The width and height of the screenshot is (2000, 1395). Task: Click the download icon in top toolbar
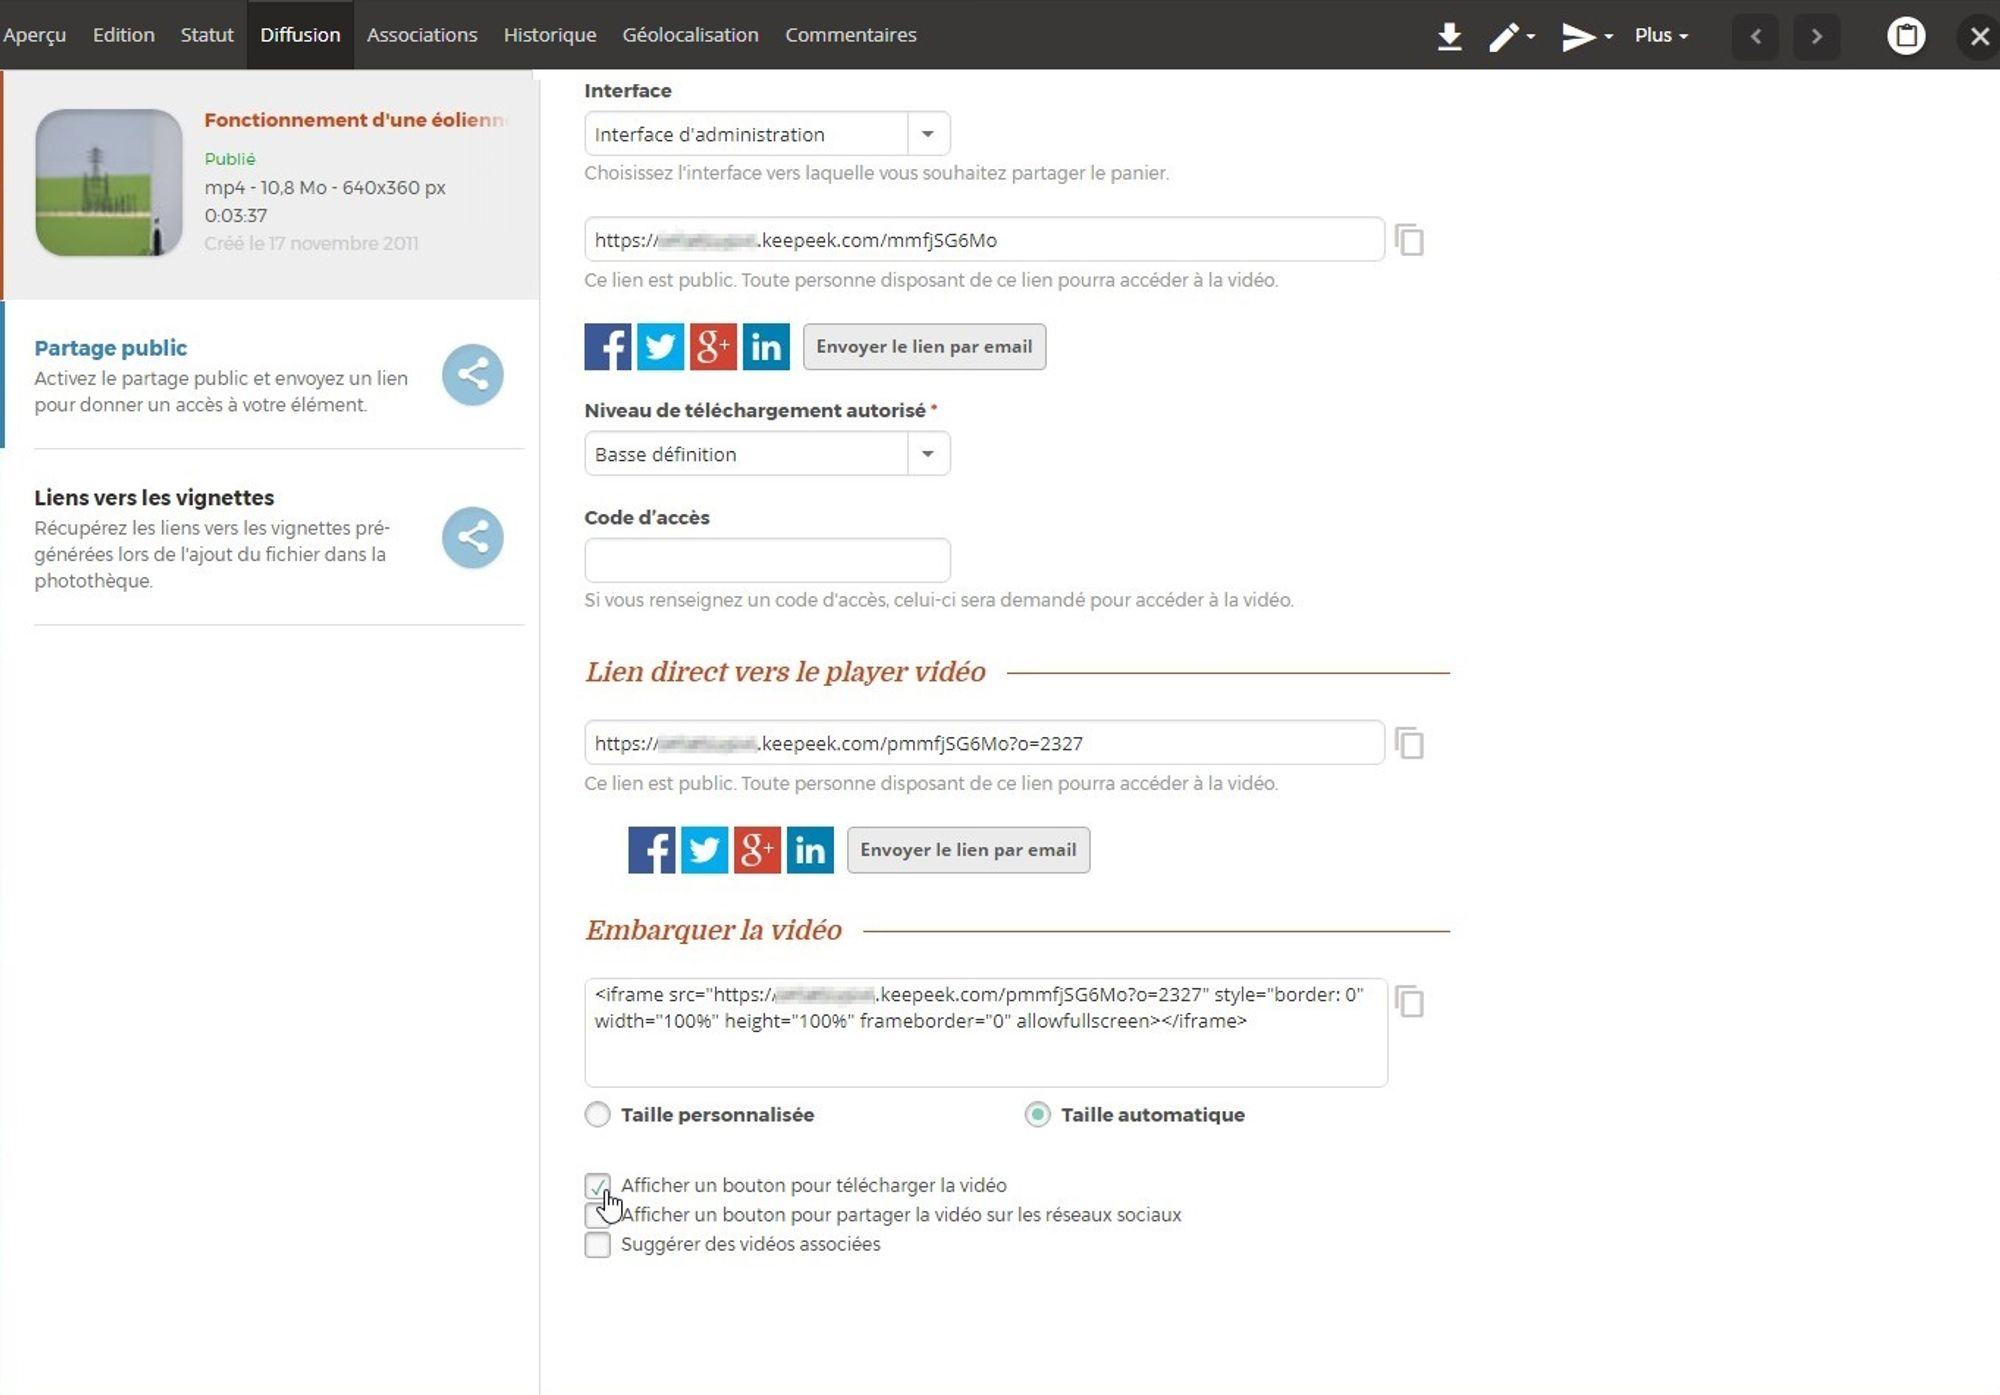pos(1449,36)
